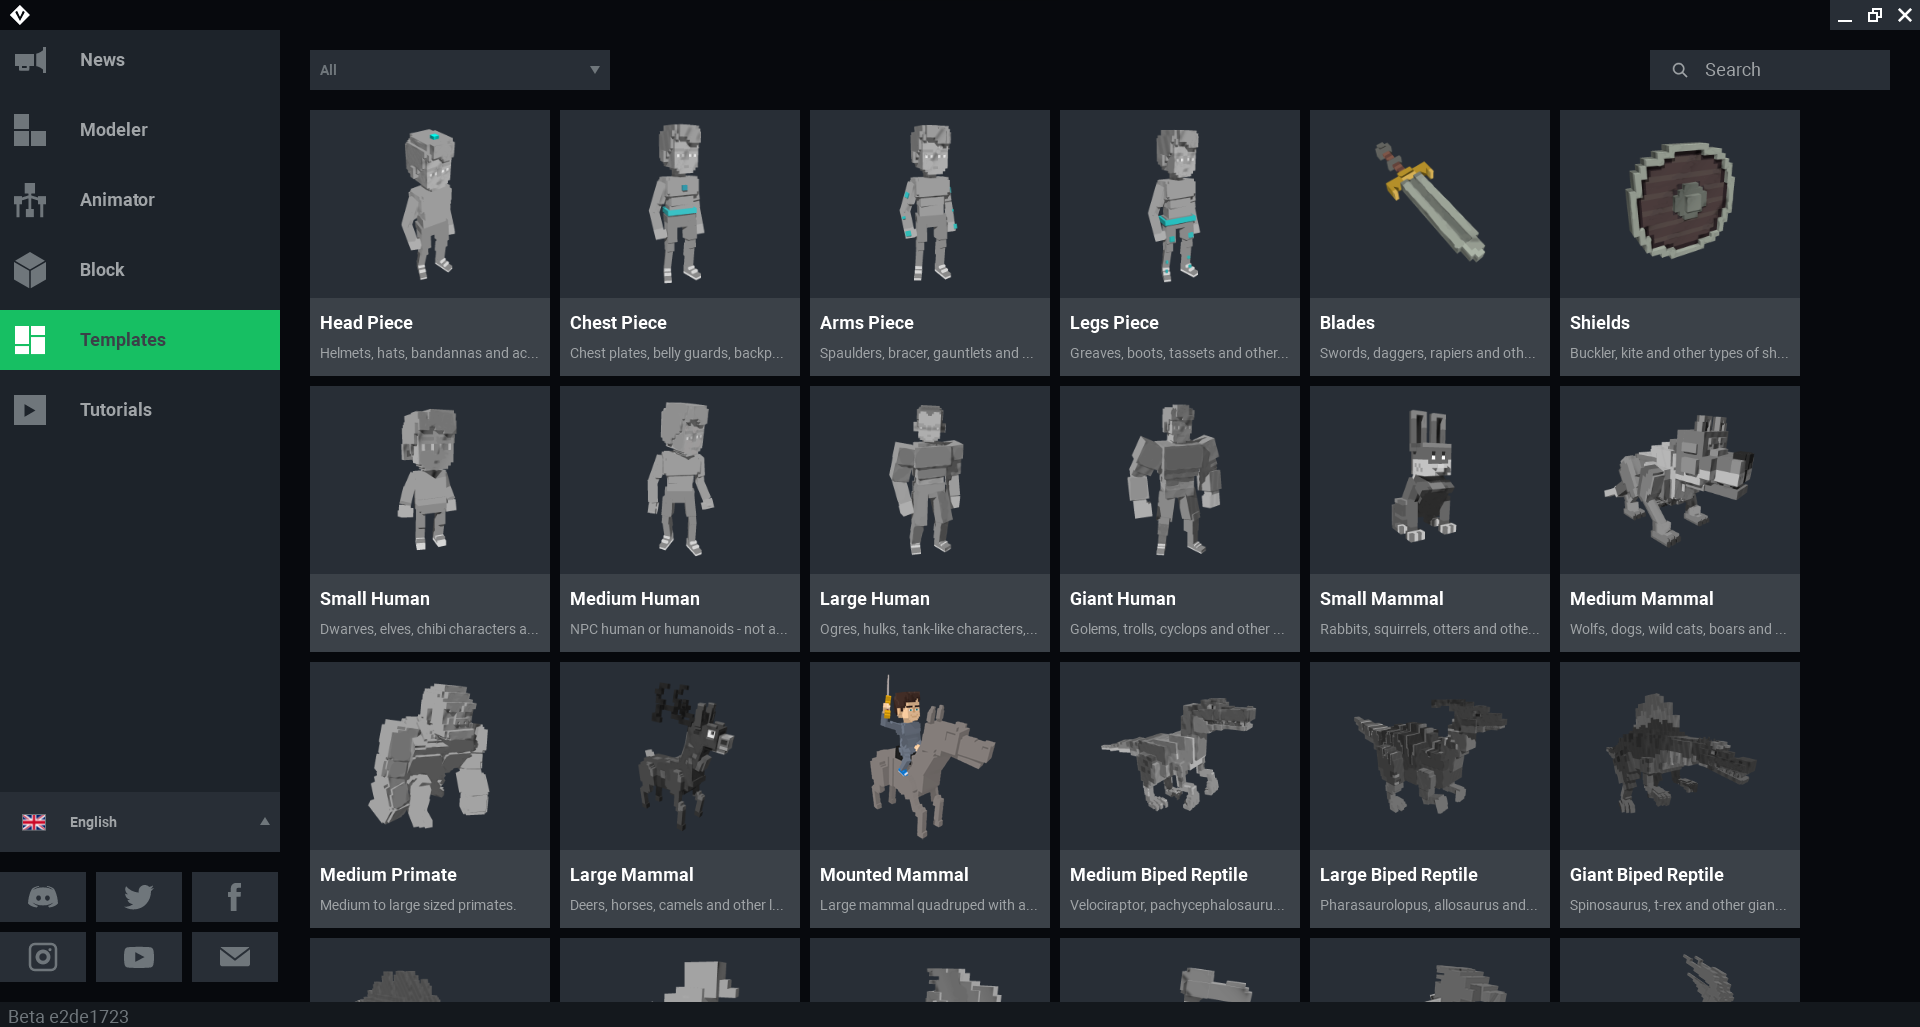This screenshot has height=1027, width=1920.
Task: Switch to the Modeler section
Action: click(x=113, y=130)
